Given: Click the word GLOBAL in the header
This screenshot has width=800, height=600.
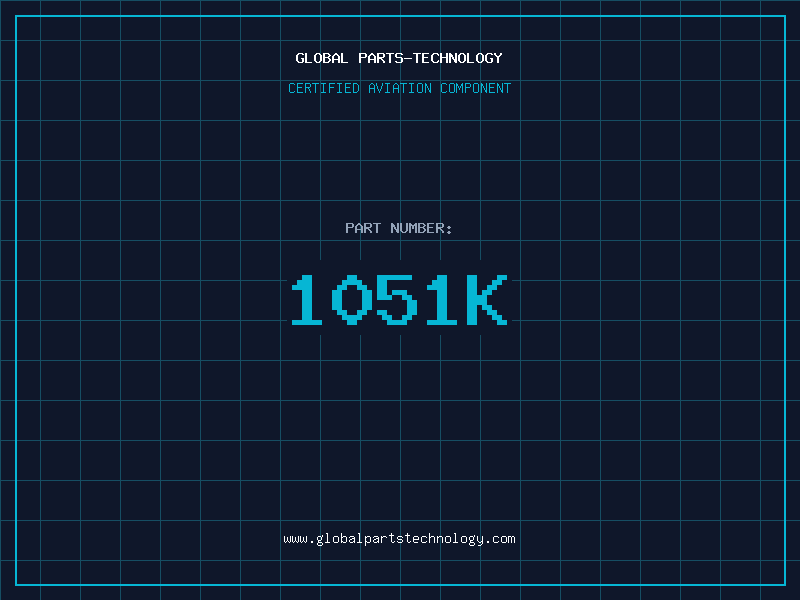Looking at the screenshot, I should [x=322, y=58].
